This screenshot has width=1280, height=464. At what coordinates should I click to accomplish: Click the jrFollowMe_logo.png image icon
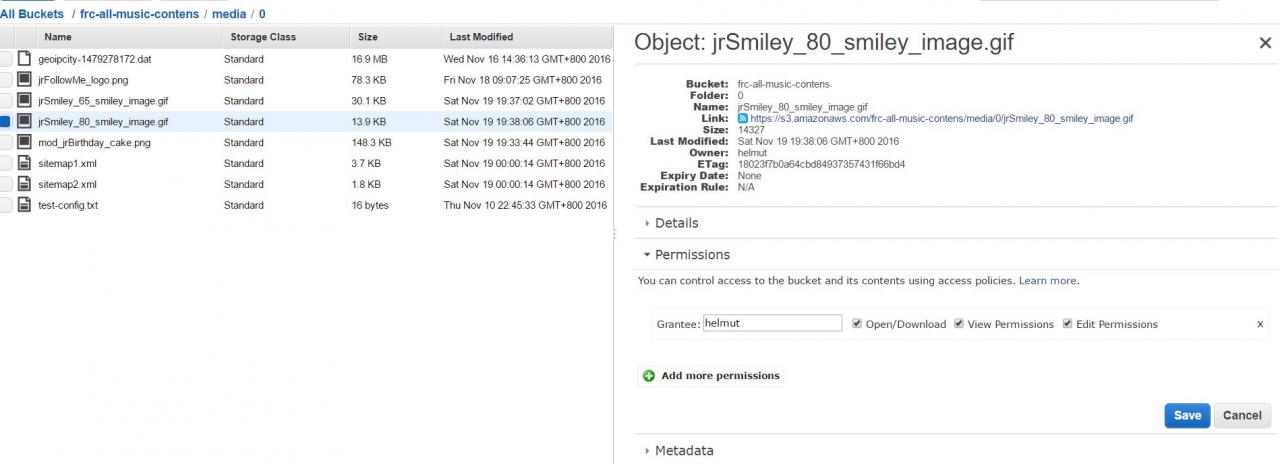click(25, 80)
